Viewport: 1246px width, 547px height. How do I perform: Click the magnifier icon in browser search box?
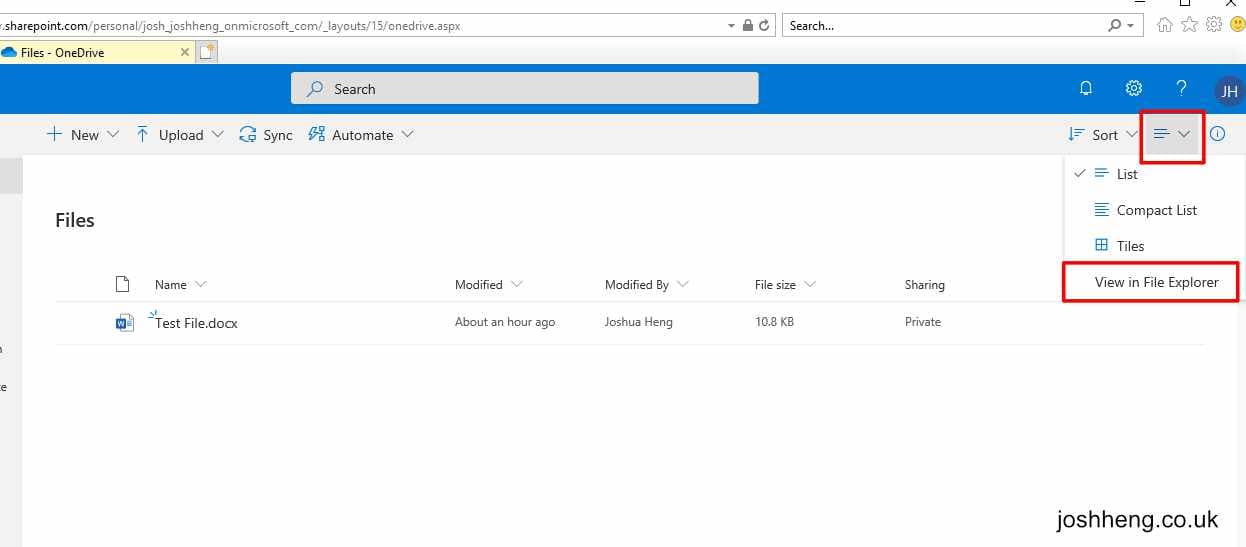coord(1115,26)
